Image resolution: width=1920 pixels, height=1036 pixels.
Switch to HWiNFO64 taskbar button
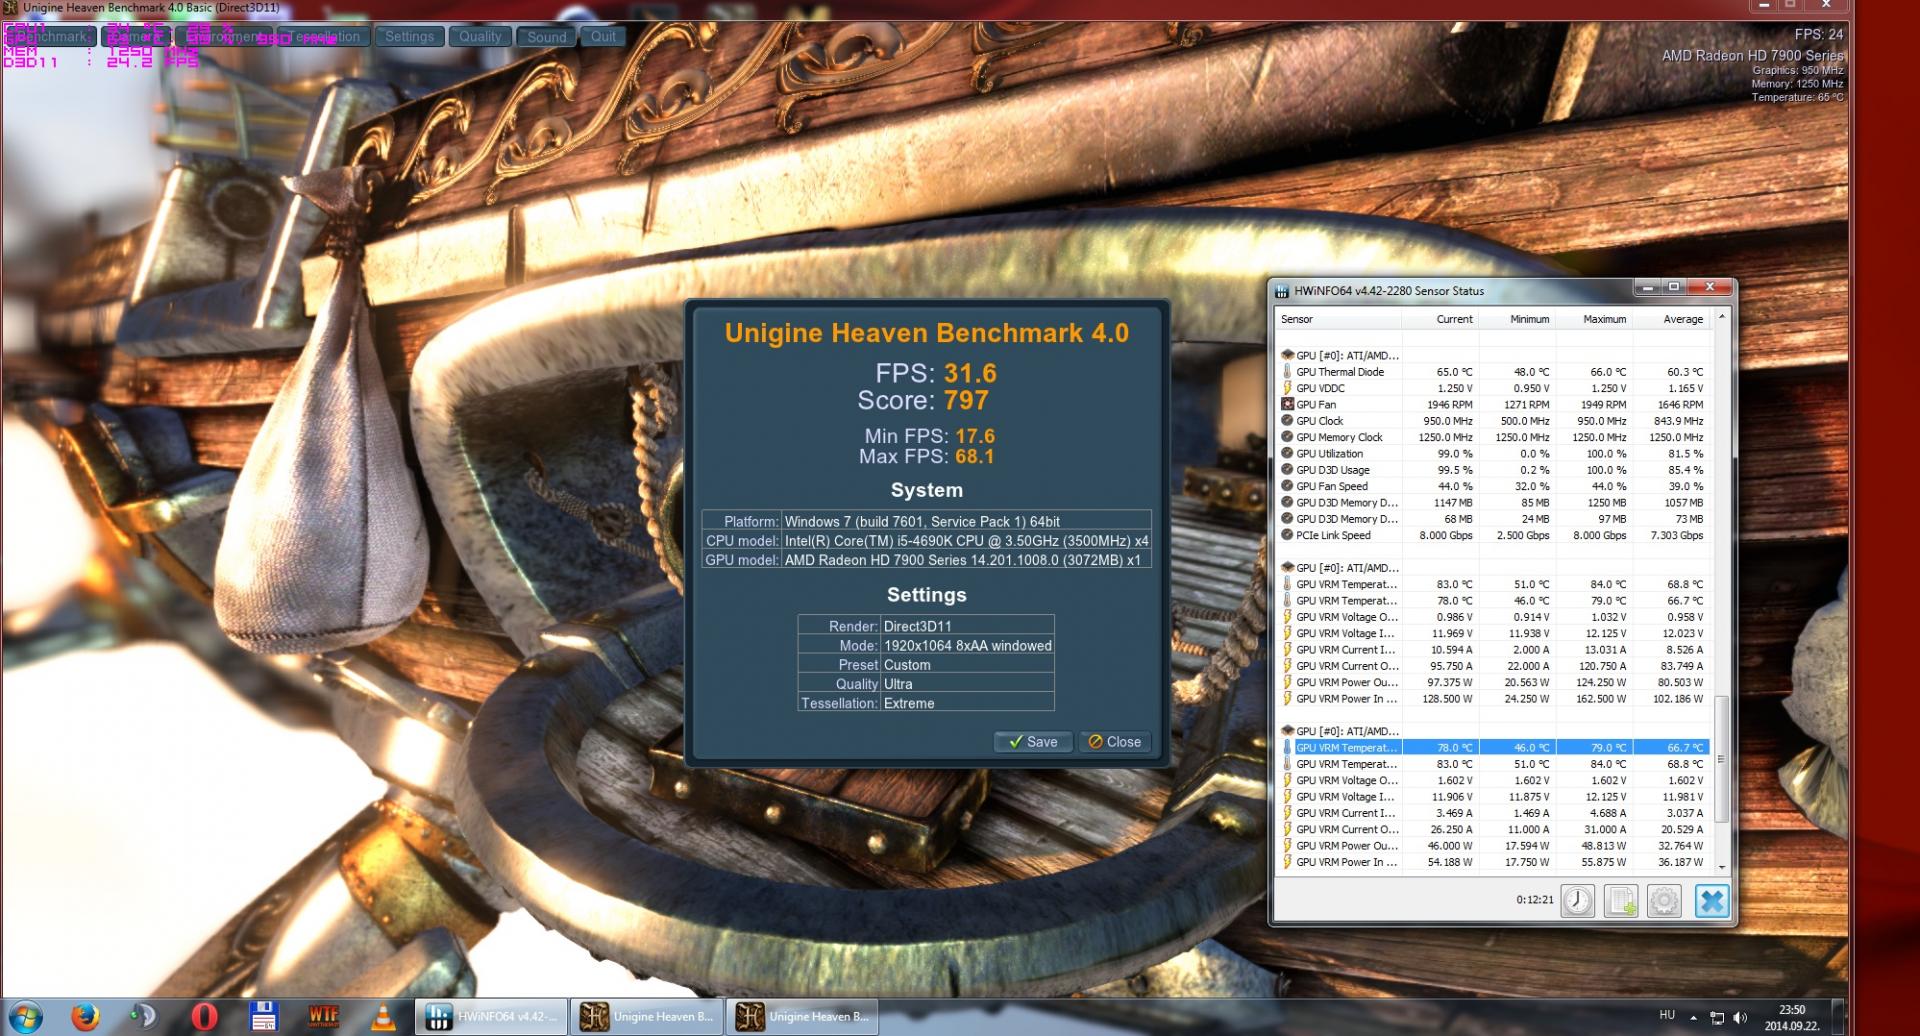[x=491, y=1017]
